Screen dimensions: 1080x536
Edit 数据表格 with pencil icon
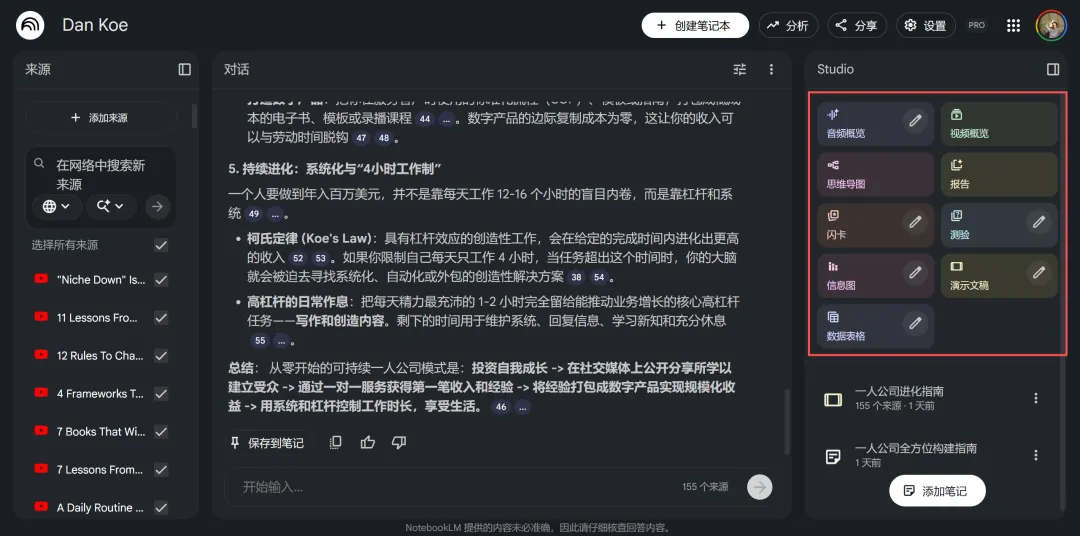tap(915, 322)
